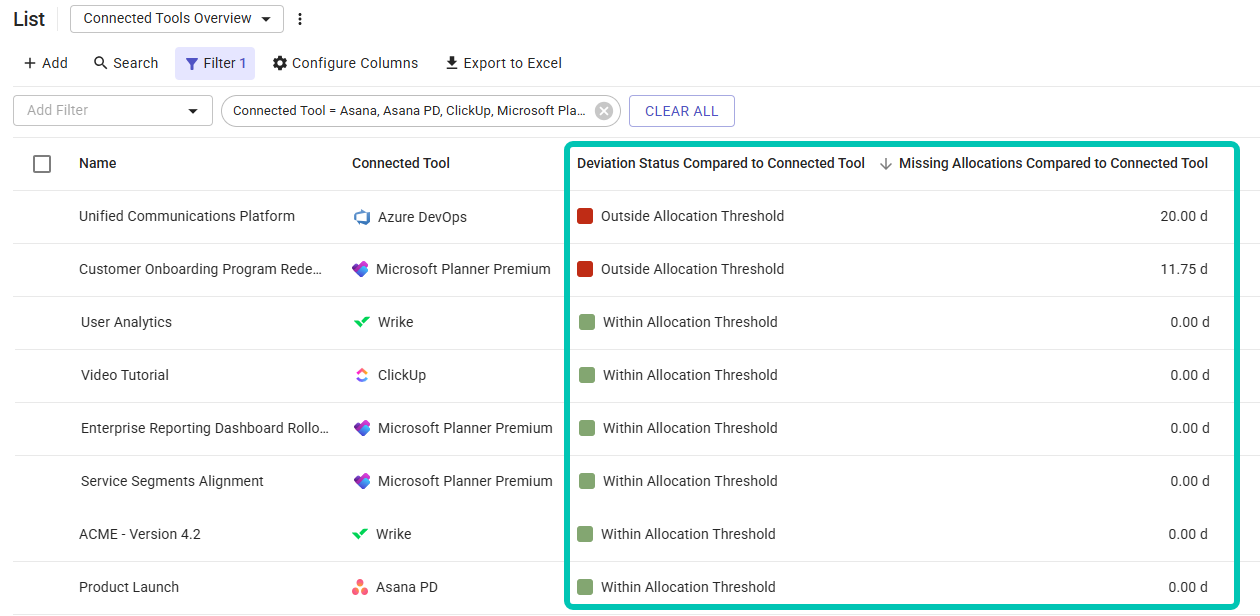Click Deviation Status Compared to Connected Tool header
The image size is (1260, 616).
(x=721, y=163)
